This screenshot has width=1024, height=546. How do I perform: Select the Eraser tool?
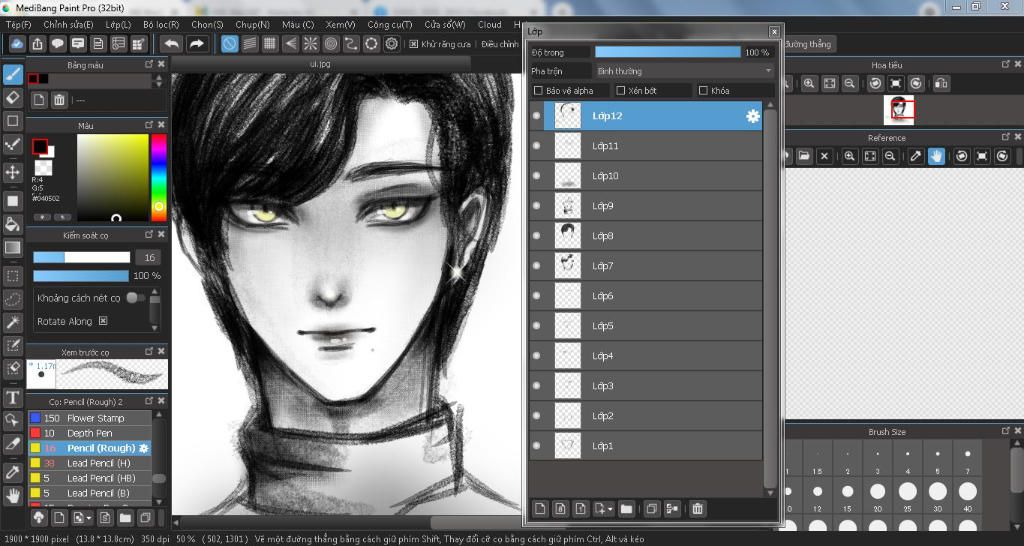tap(12, 98)
